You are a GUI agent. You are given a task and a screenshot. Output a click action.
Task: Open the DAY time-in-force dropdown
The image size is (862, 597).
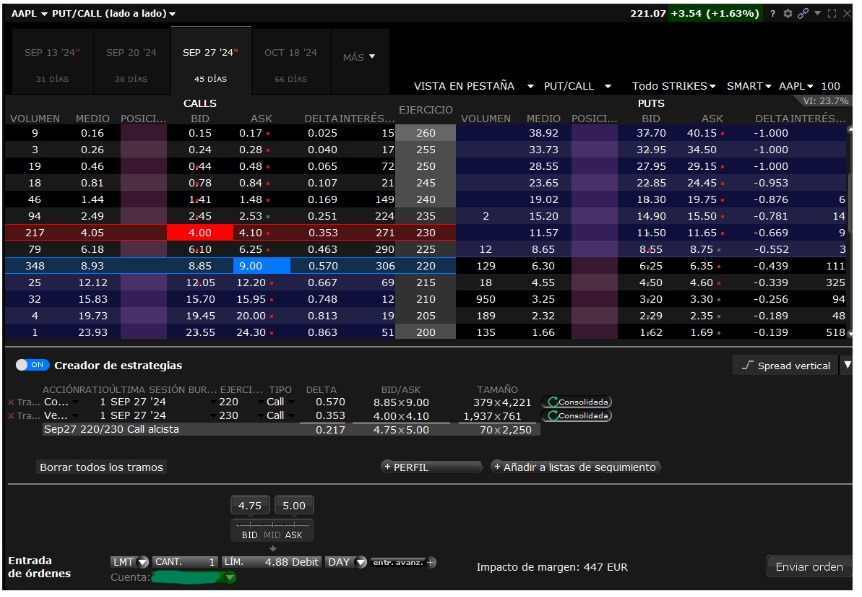tap(345, 562)
